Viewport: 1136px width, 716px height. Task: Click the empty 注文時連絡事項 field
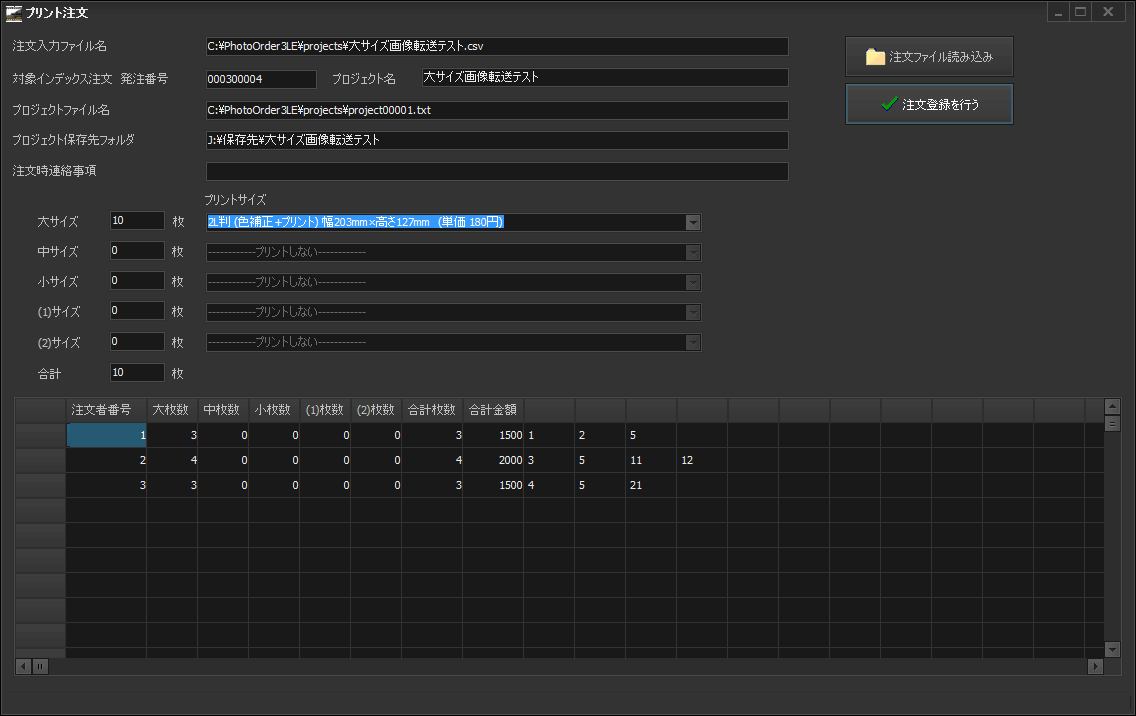497,171
